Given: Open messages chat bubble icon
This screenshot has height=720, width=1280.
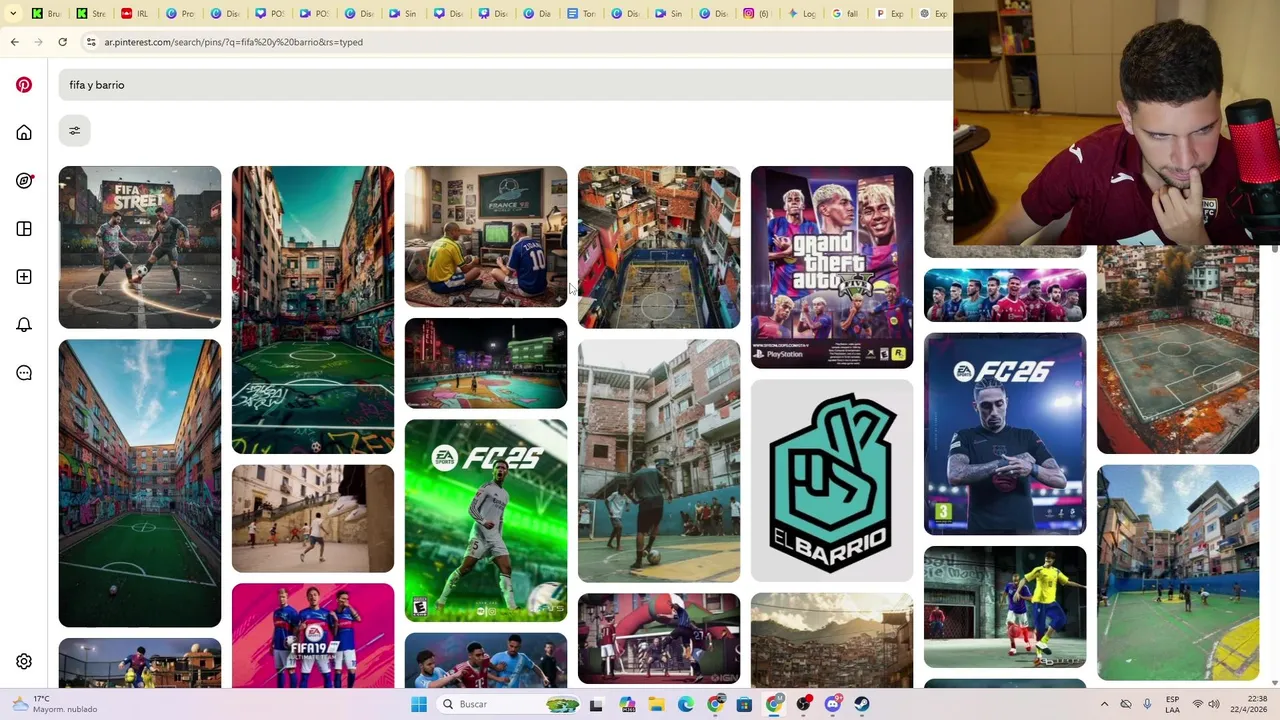Looking at the screenshot, I should (x=24, y=373).
